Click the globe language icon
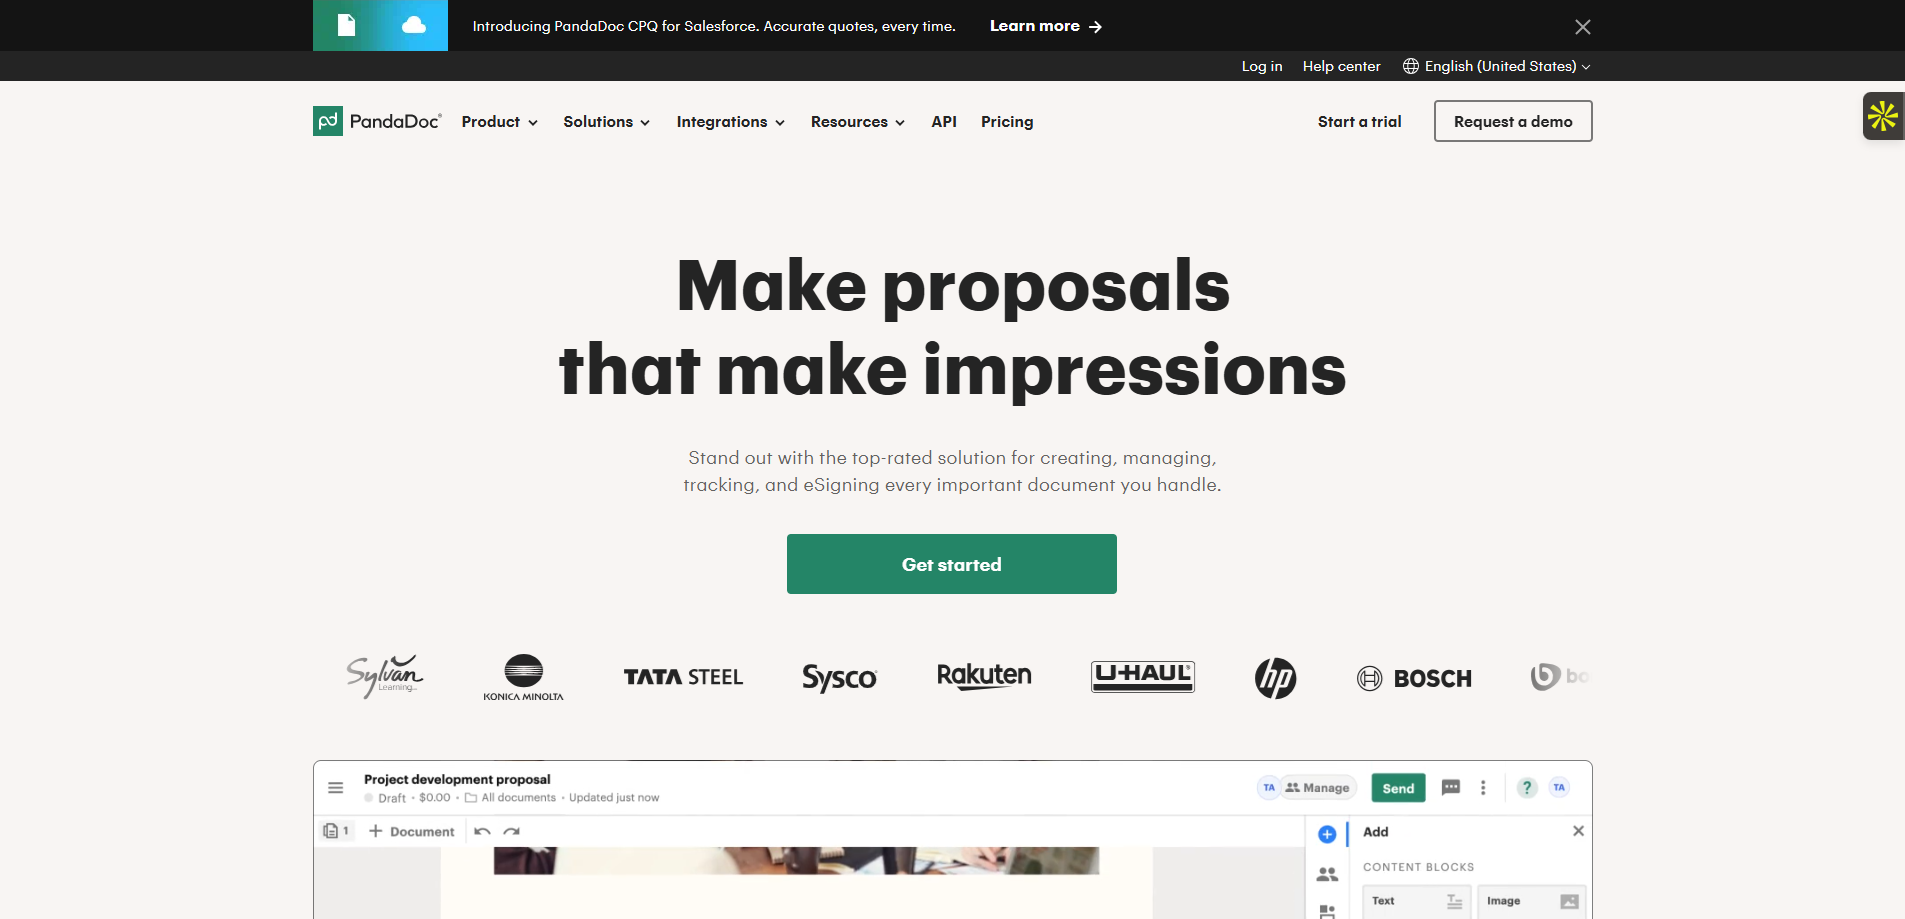Viewport: 1905px width, 919px height. point(1411,66)
